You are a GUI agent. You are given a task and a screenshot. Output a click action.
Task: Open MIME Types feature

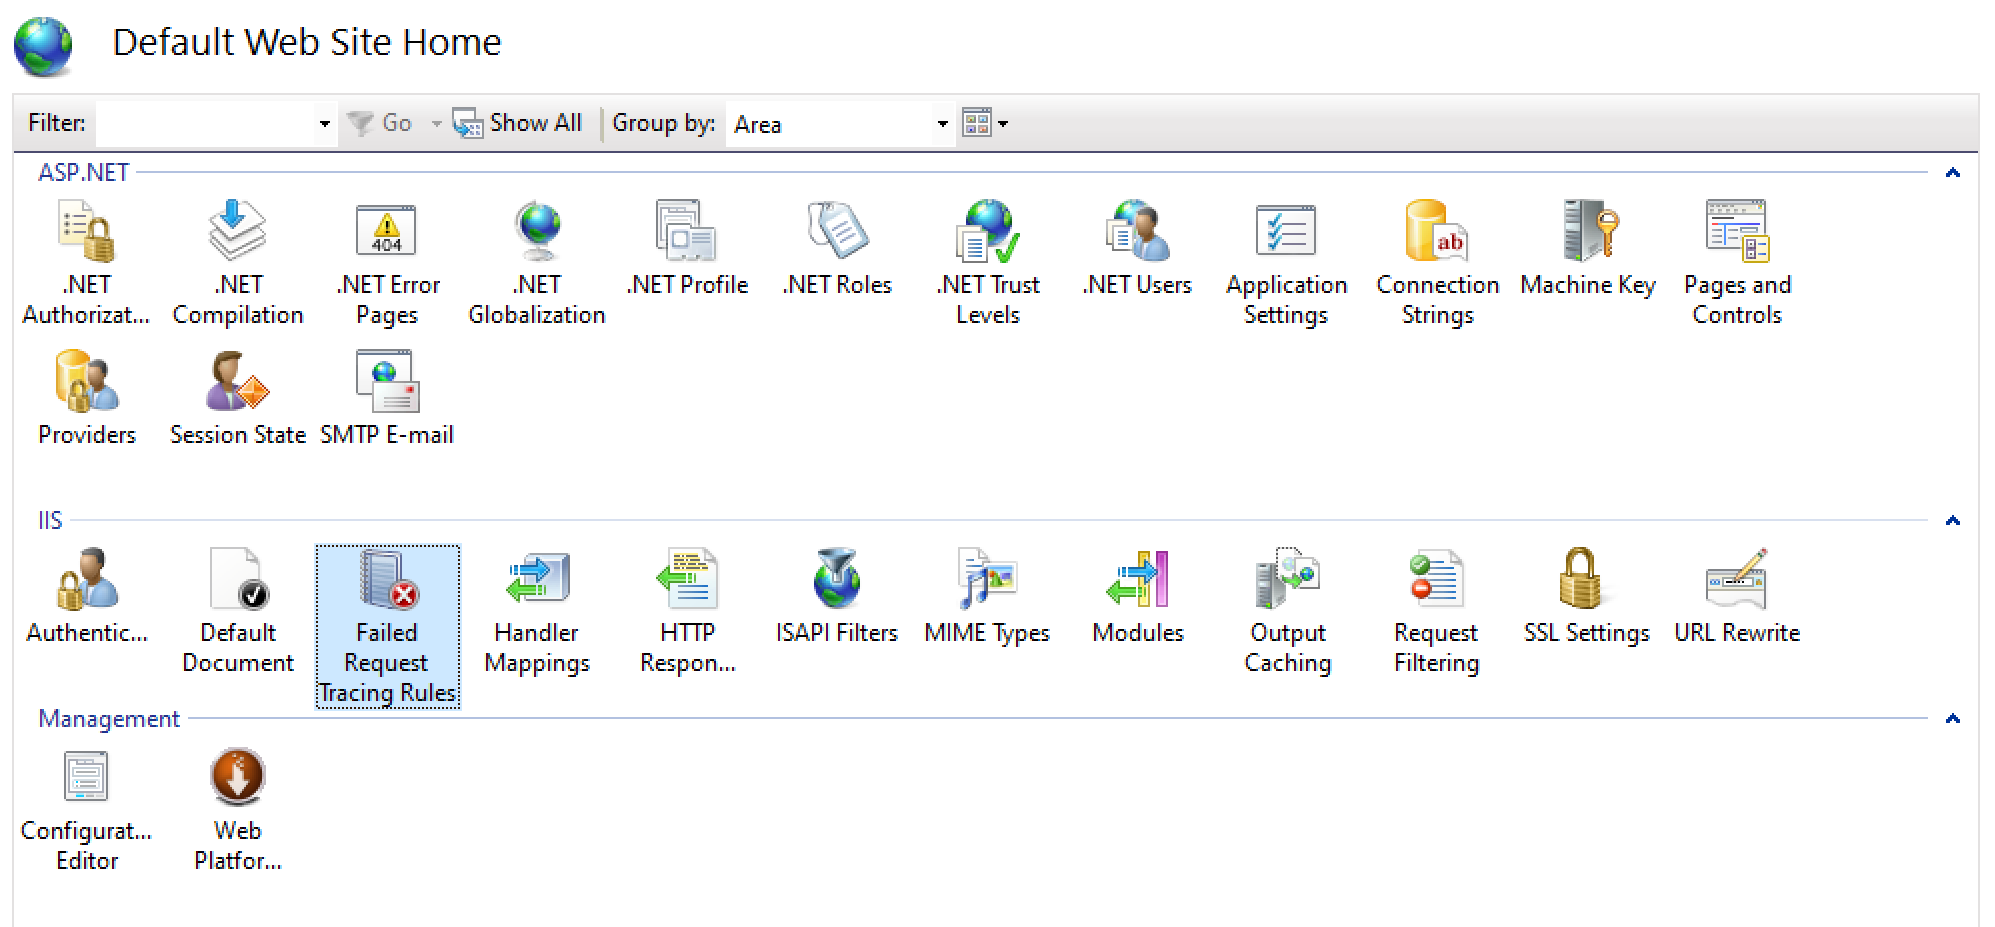coord(987,596)
